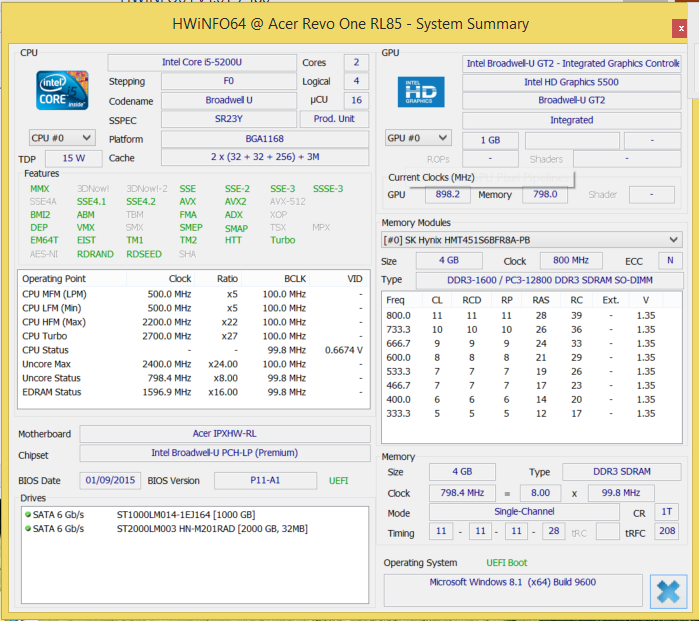
Task: Click the Intel HD Graphics logo
Action: pos(421,92)
